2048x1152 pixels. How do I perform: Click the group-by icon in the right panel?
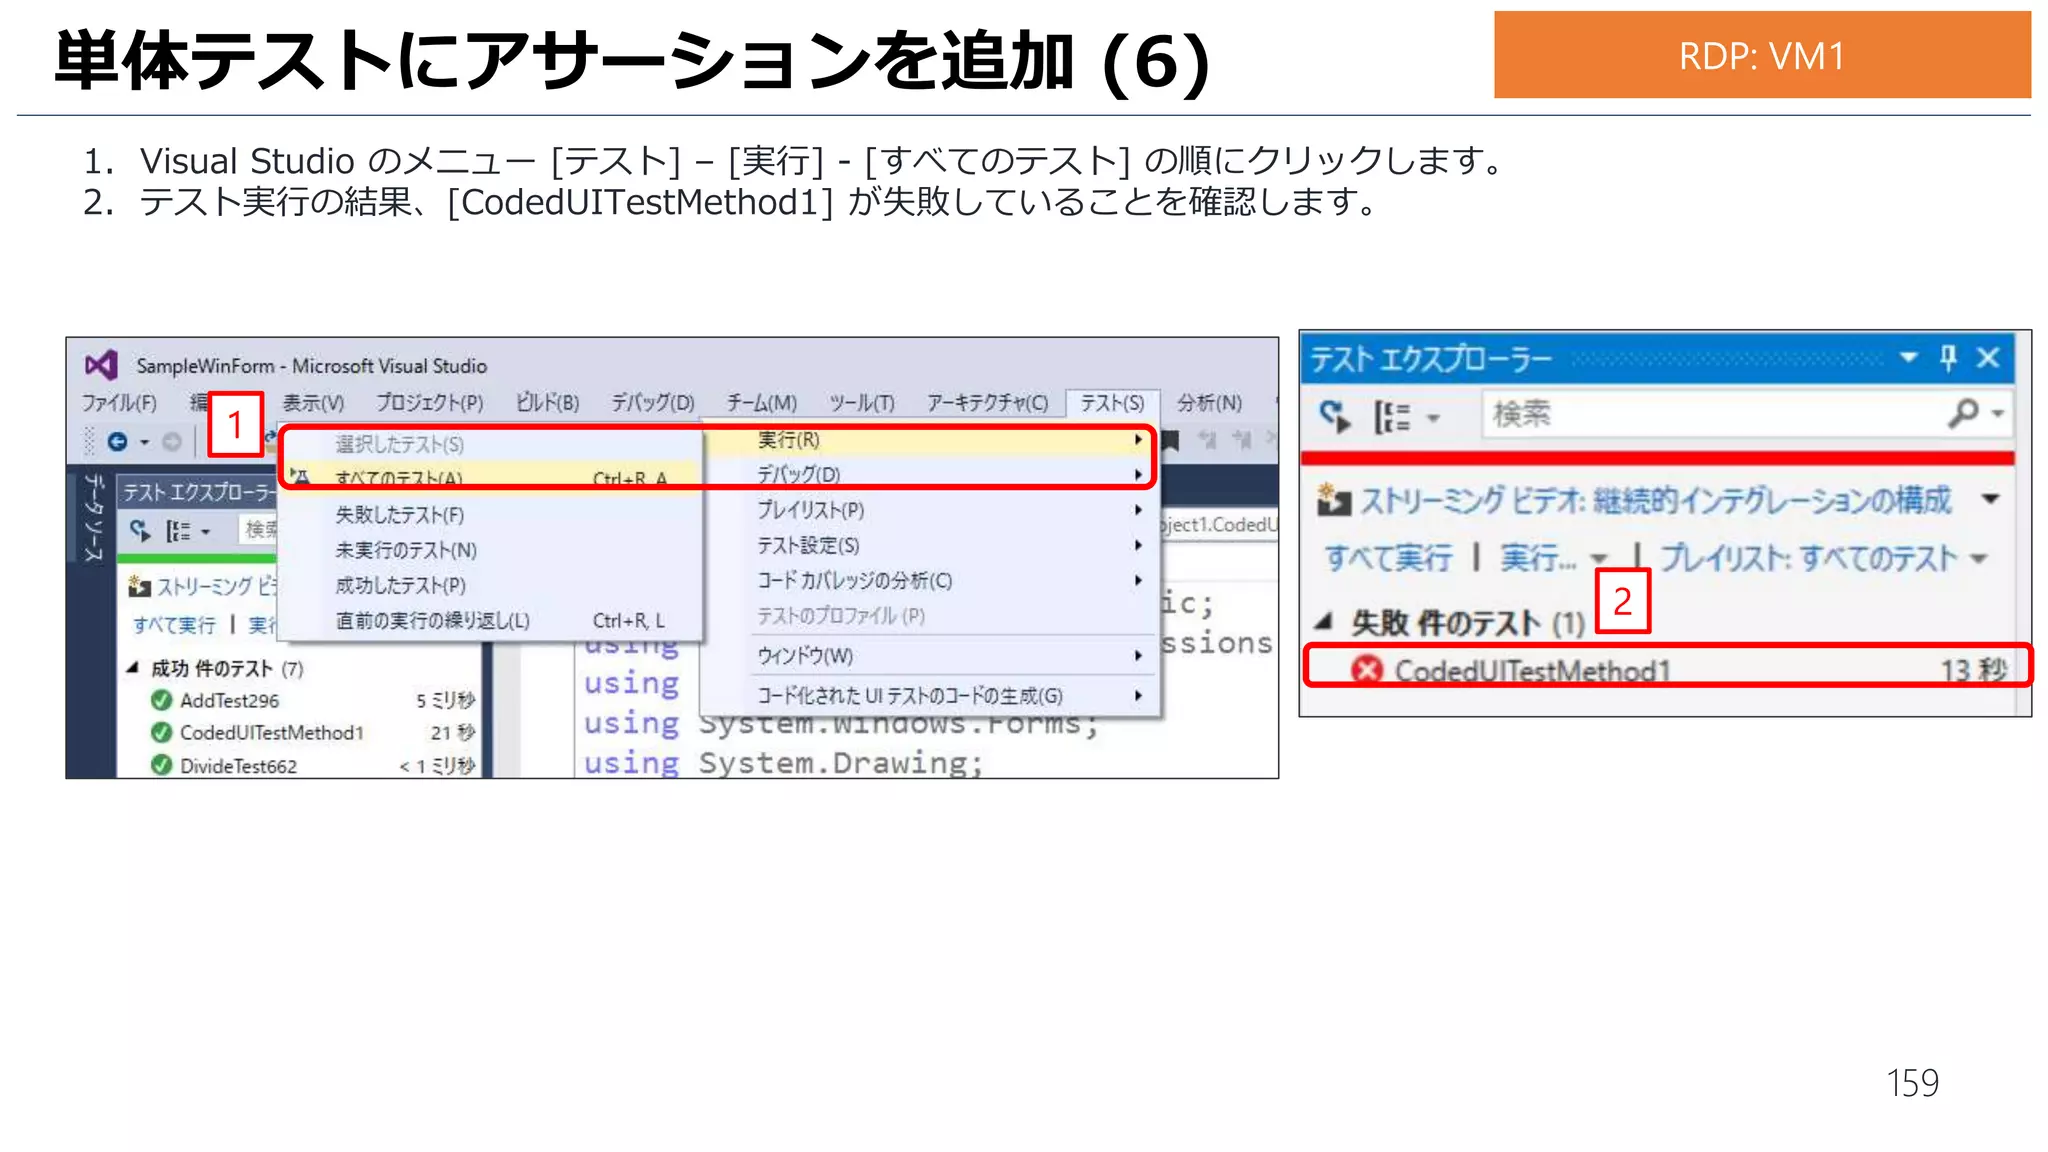(x=1391, y=416)
